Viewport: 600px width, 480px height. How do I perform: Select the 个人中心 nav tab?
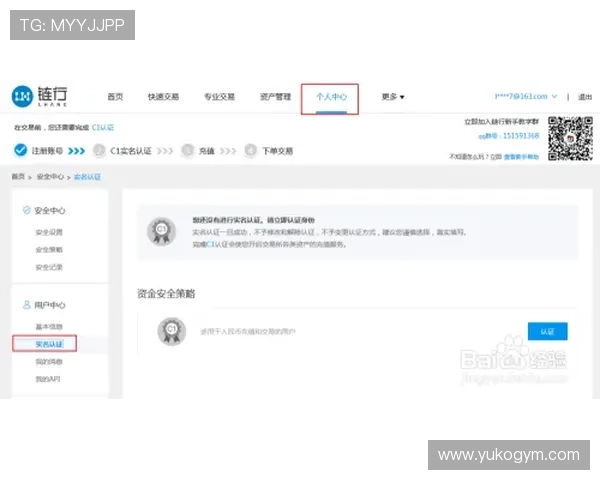331,97
